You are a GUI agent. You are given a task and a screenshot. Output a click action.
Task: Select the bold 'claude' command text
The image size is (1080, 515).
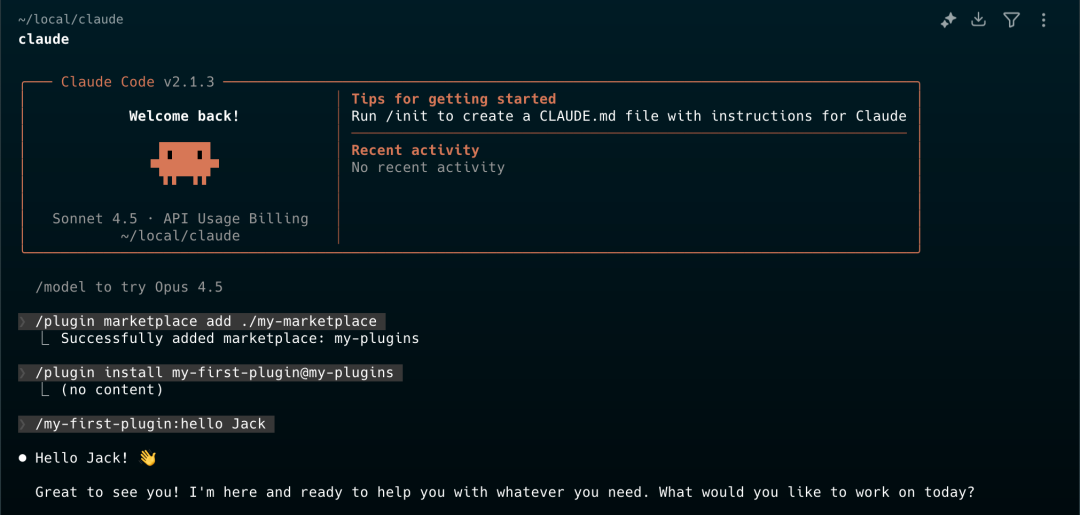point(43,39)
